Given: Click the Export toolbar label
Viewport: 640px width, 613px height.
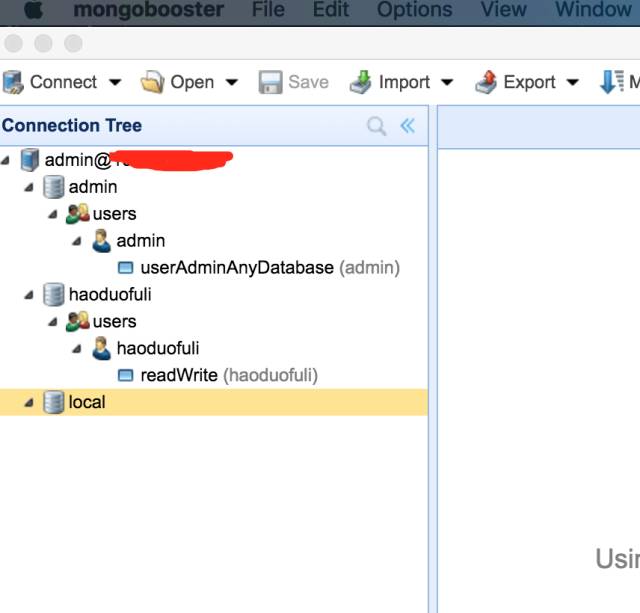Looking at the screenshot, I should [529, 82].
